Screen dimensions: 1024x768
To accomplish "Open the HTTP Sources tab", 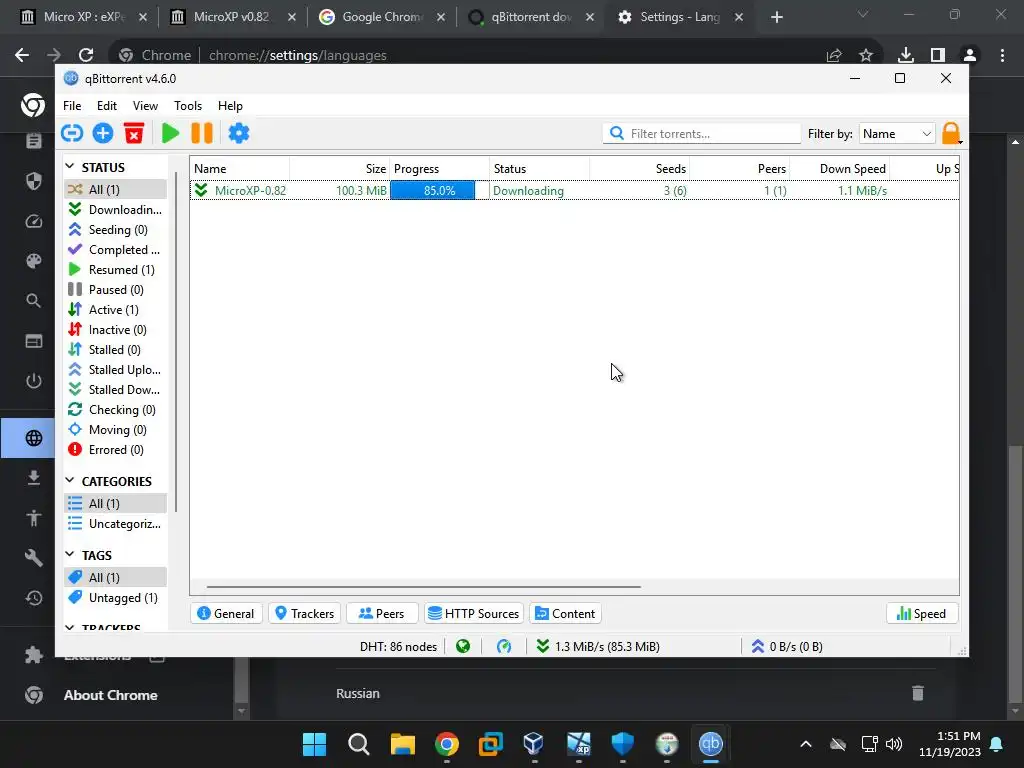I will 474,613.
